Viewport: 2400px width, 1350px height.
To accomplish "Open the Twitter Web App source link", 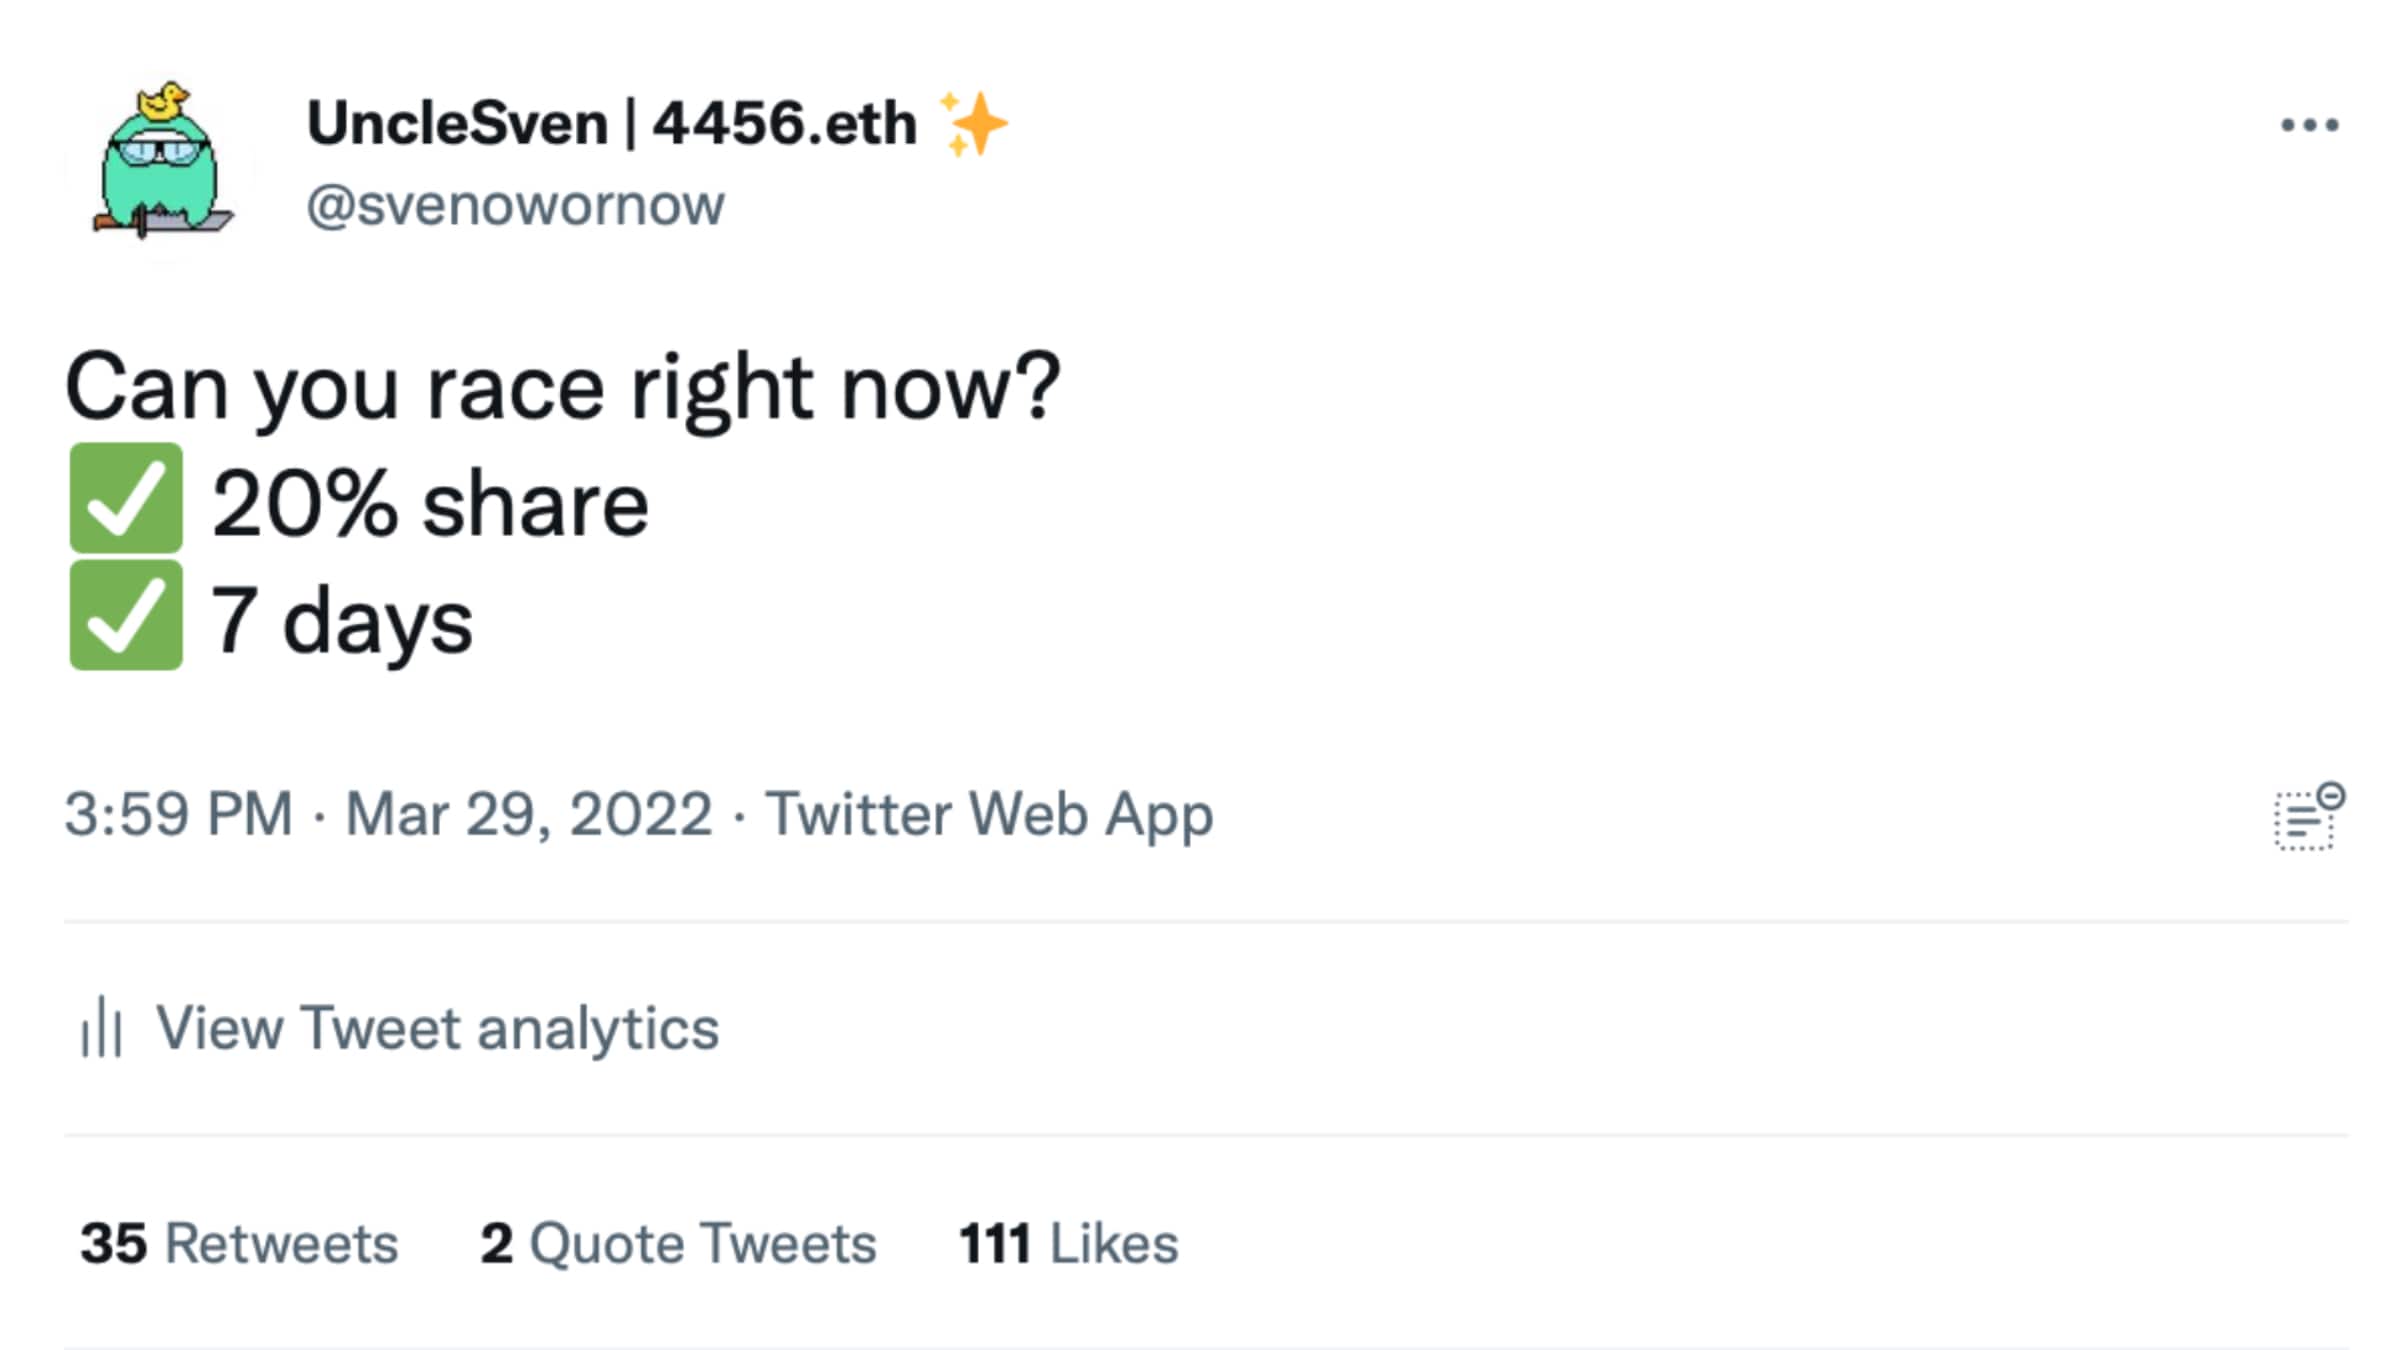I will [x=989, y=814].
